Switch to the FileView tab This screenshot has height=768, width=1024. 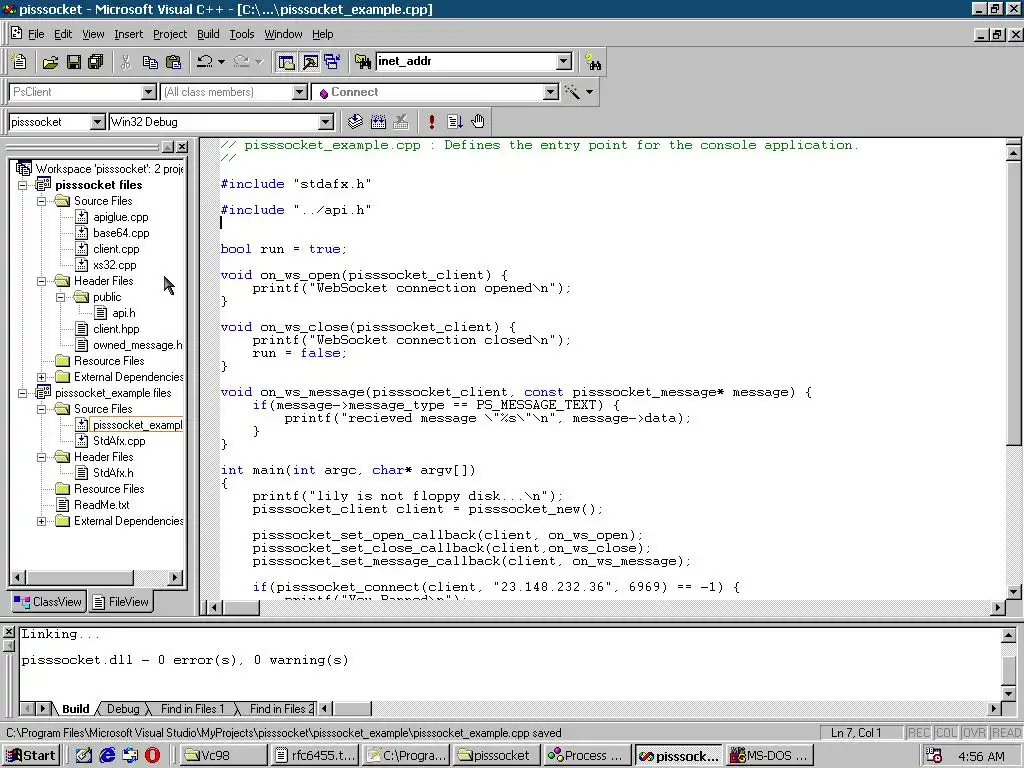pyautogui.click(x=120, y=601)
